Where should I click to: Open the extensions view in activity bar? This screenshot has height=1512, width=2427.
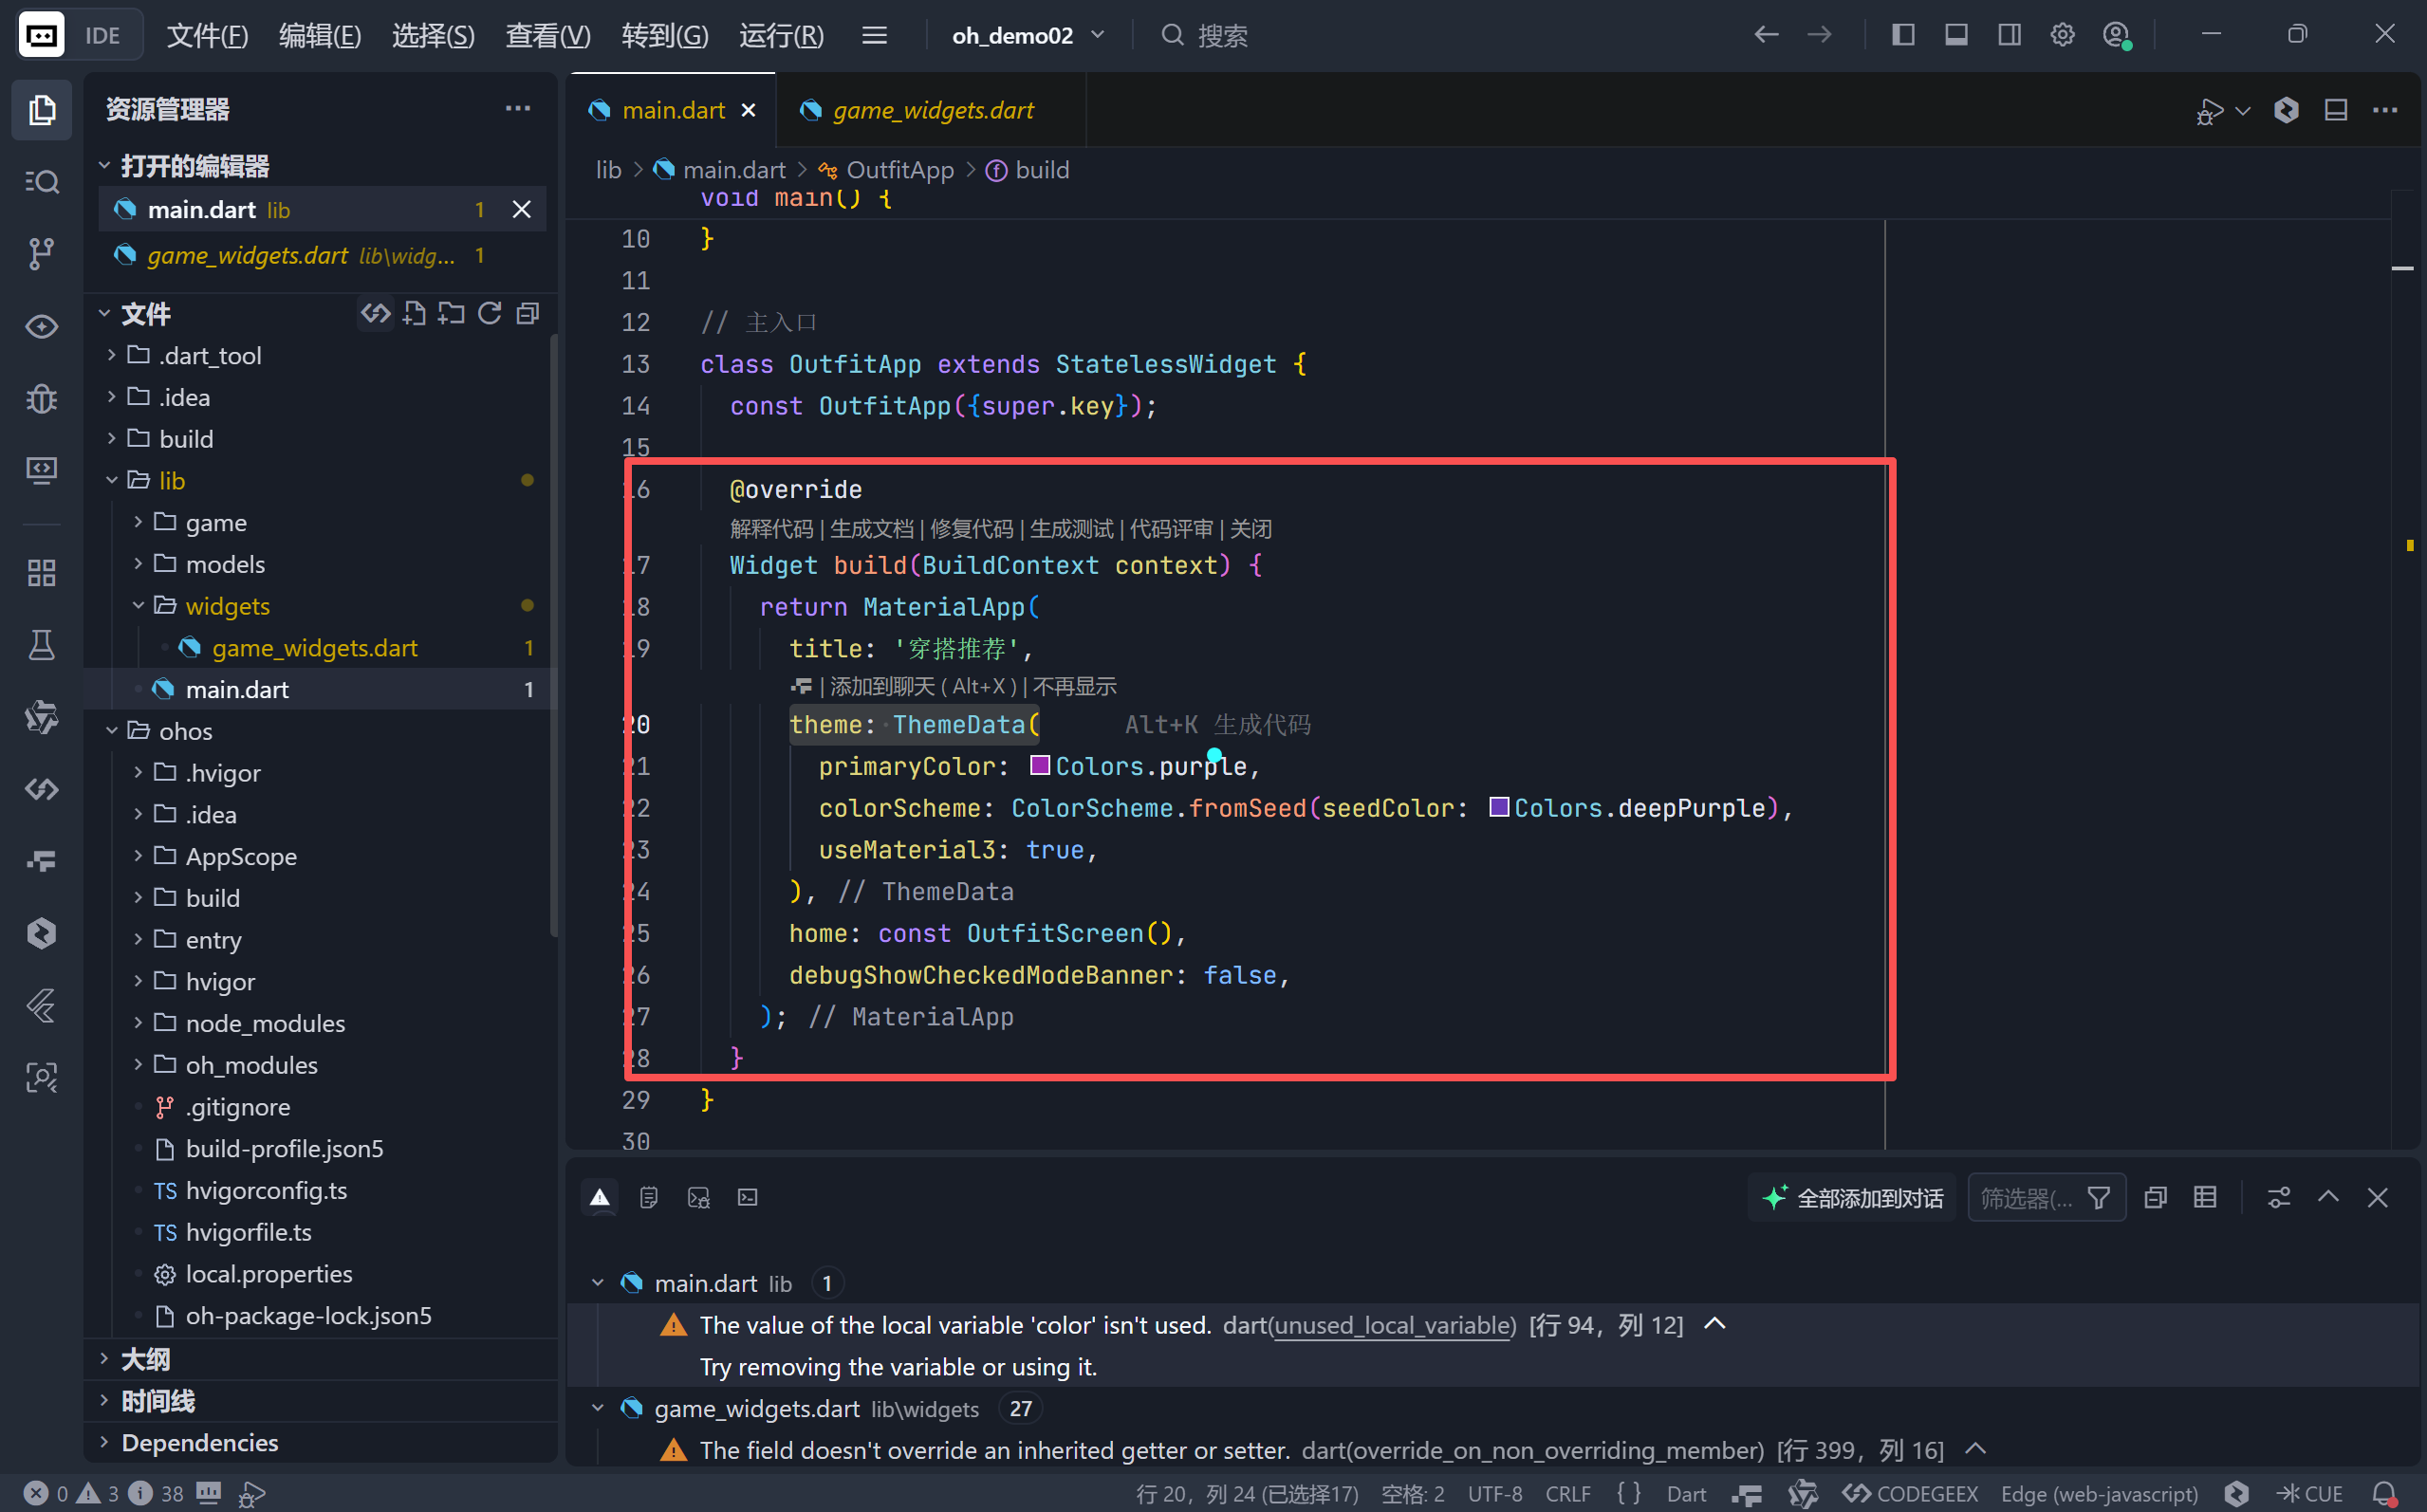coord(41,573)
